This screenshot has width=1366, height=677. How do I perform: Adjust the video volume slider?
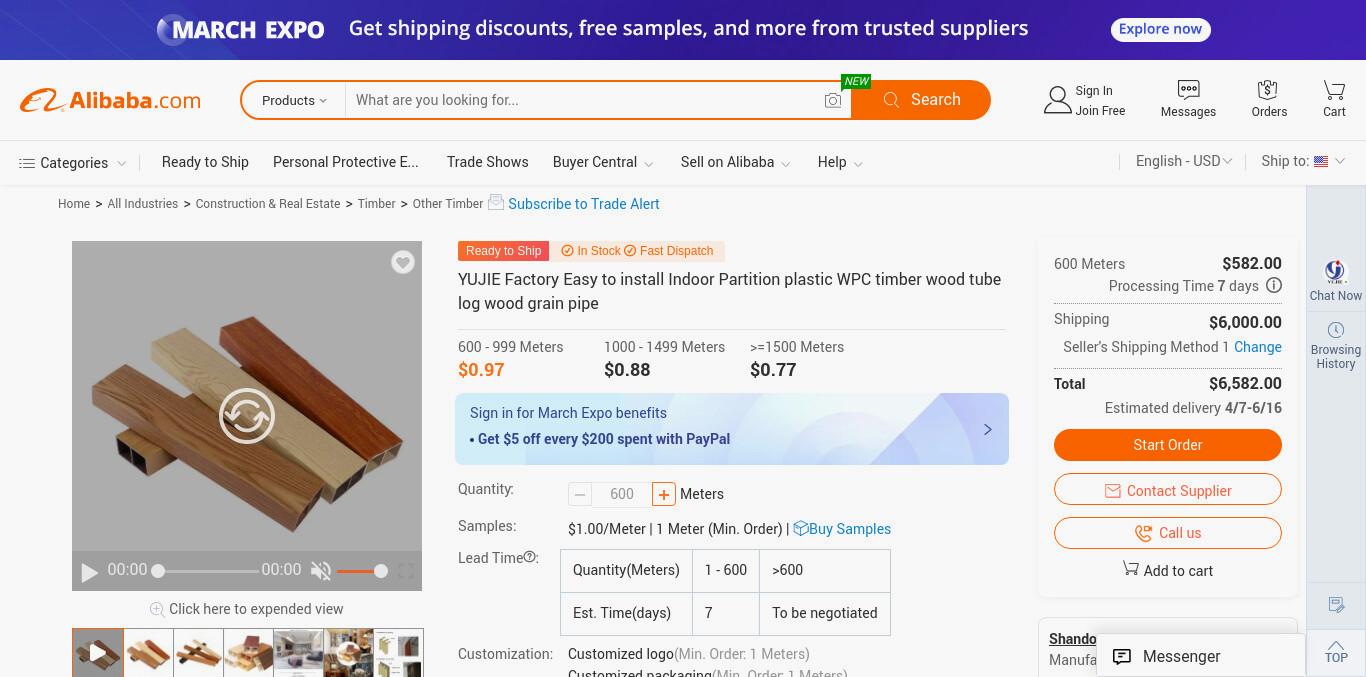click(361, 571)
